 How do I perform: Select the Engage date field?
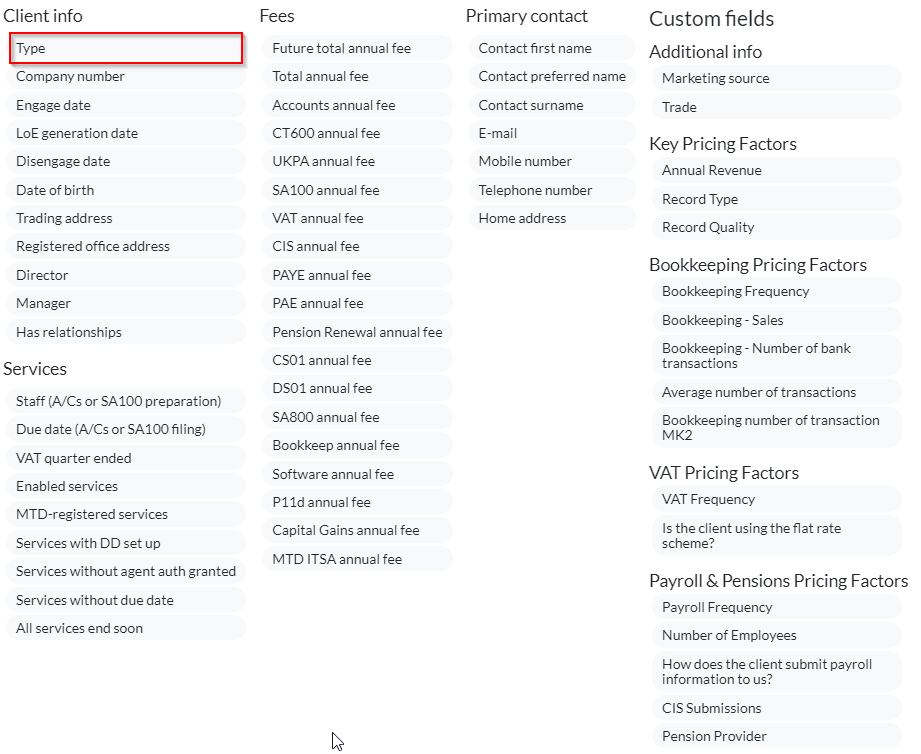pyautogui.click(x=126, y=105)
